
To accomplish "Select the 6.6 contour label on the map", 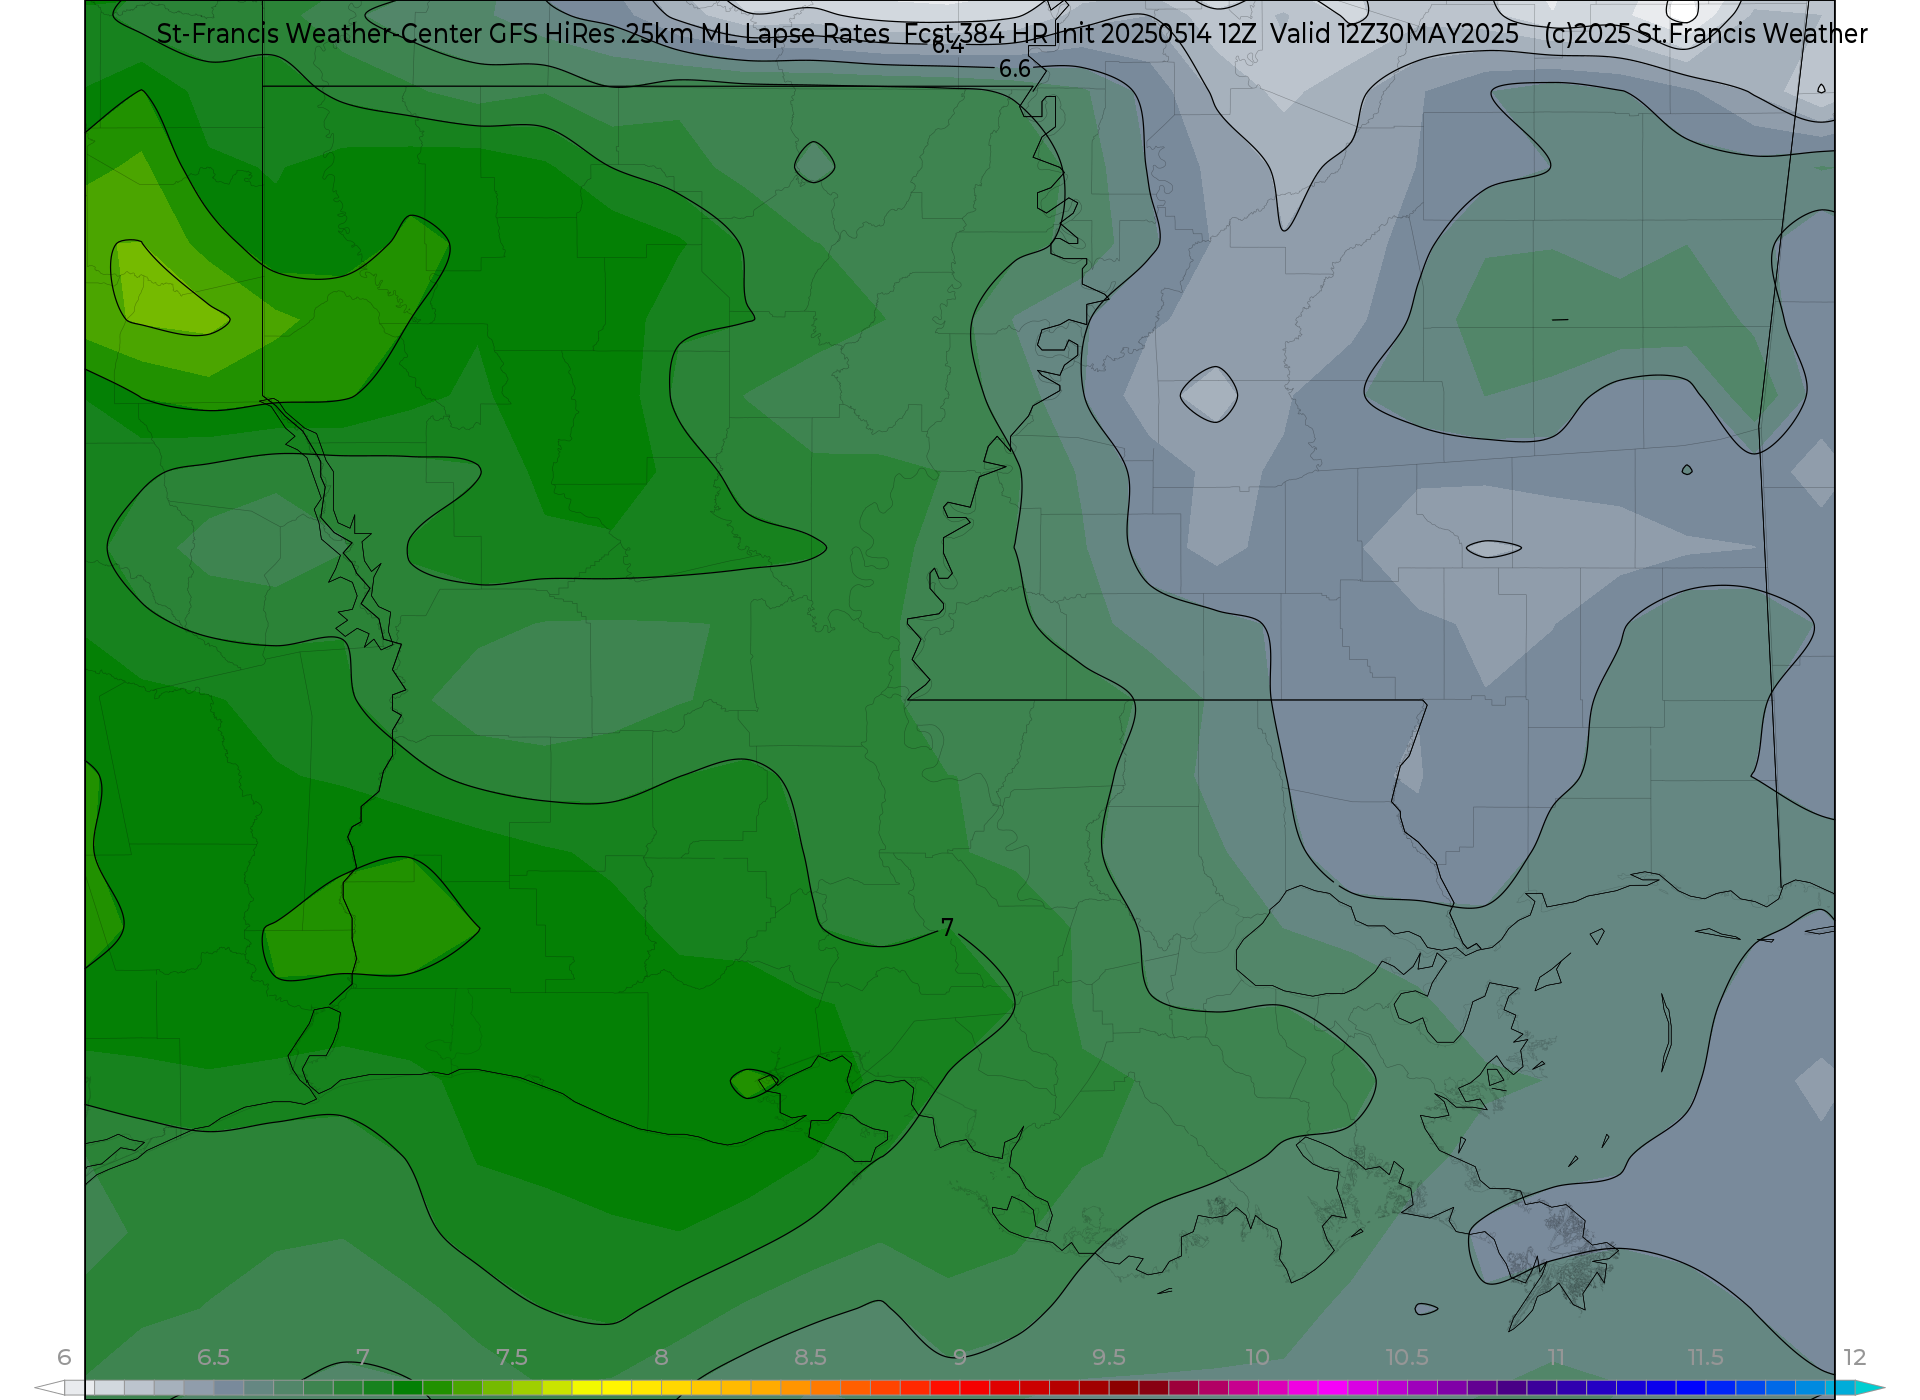I will pyautogui.click(x=1015, y=69).
